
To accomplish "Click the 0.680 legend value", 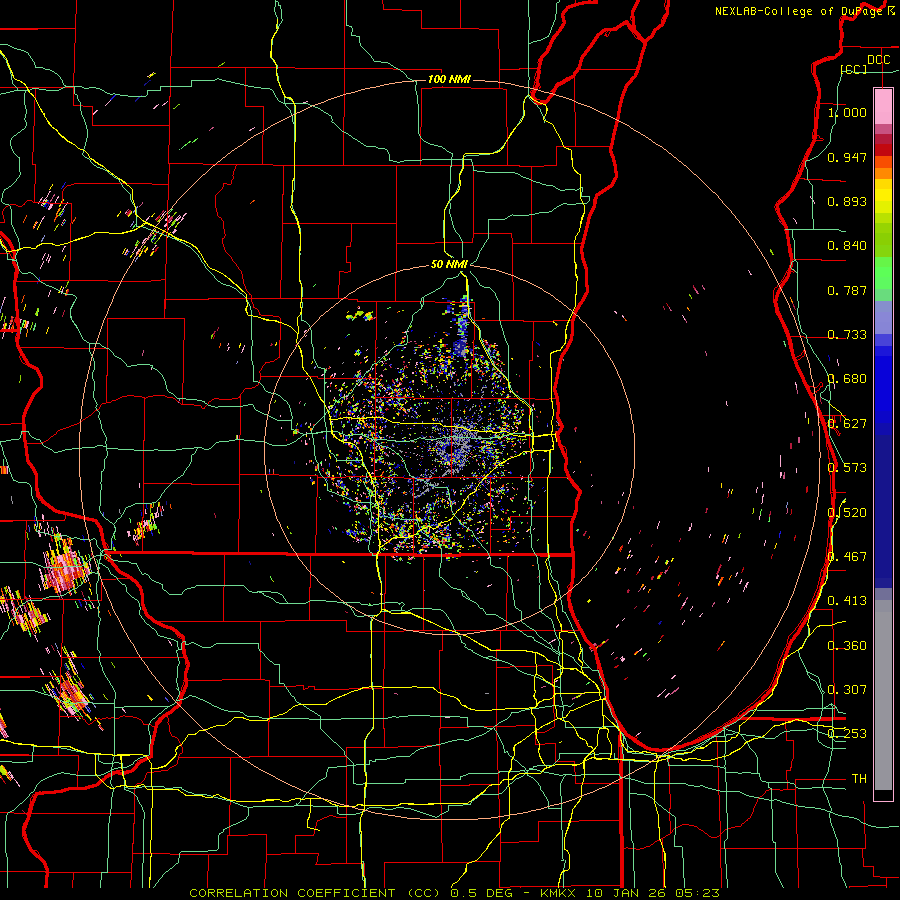I will [847, 379].
